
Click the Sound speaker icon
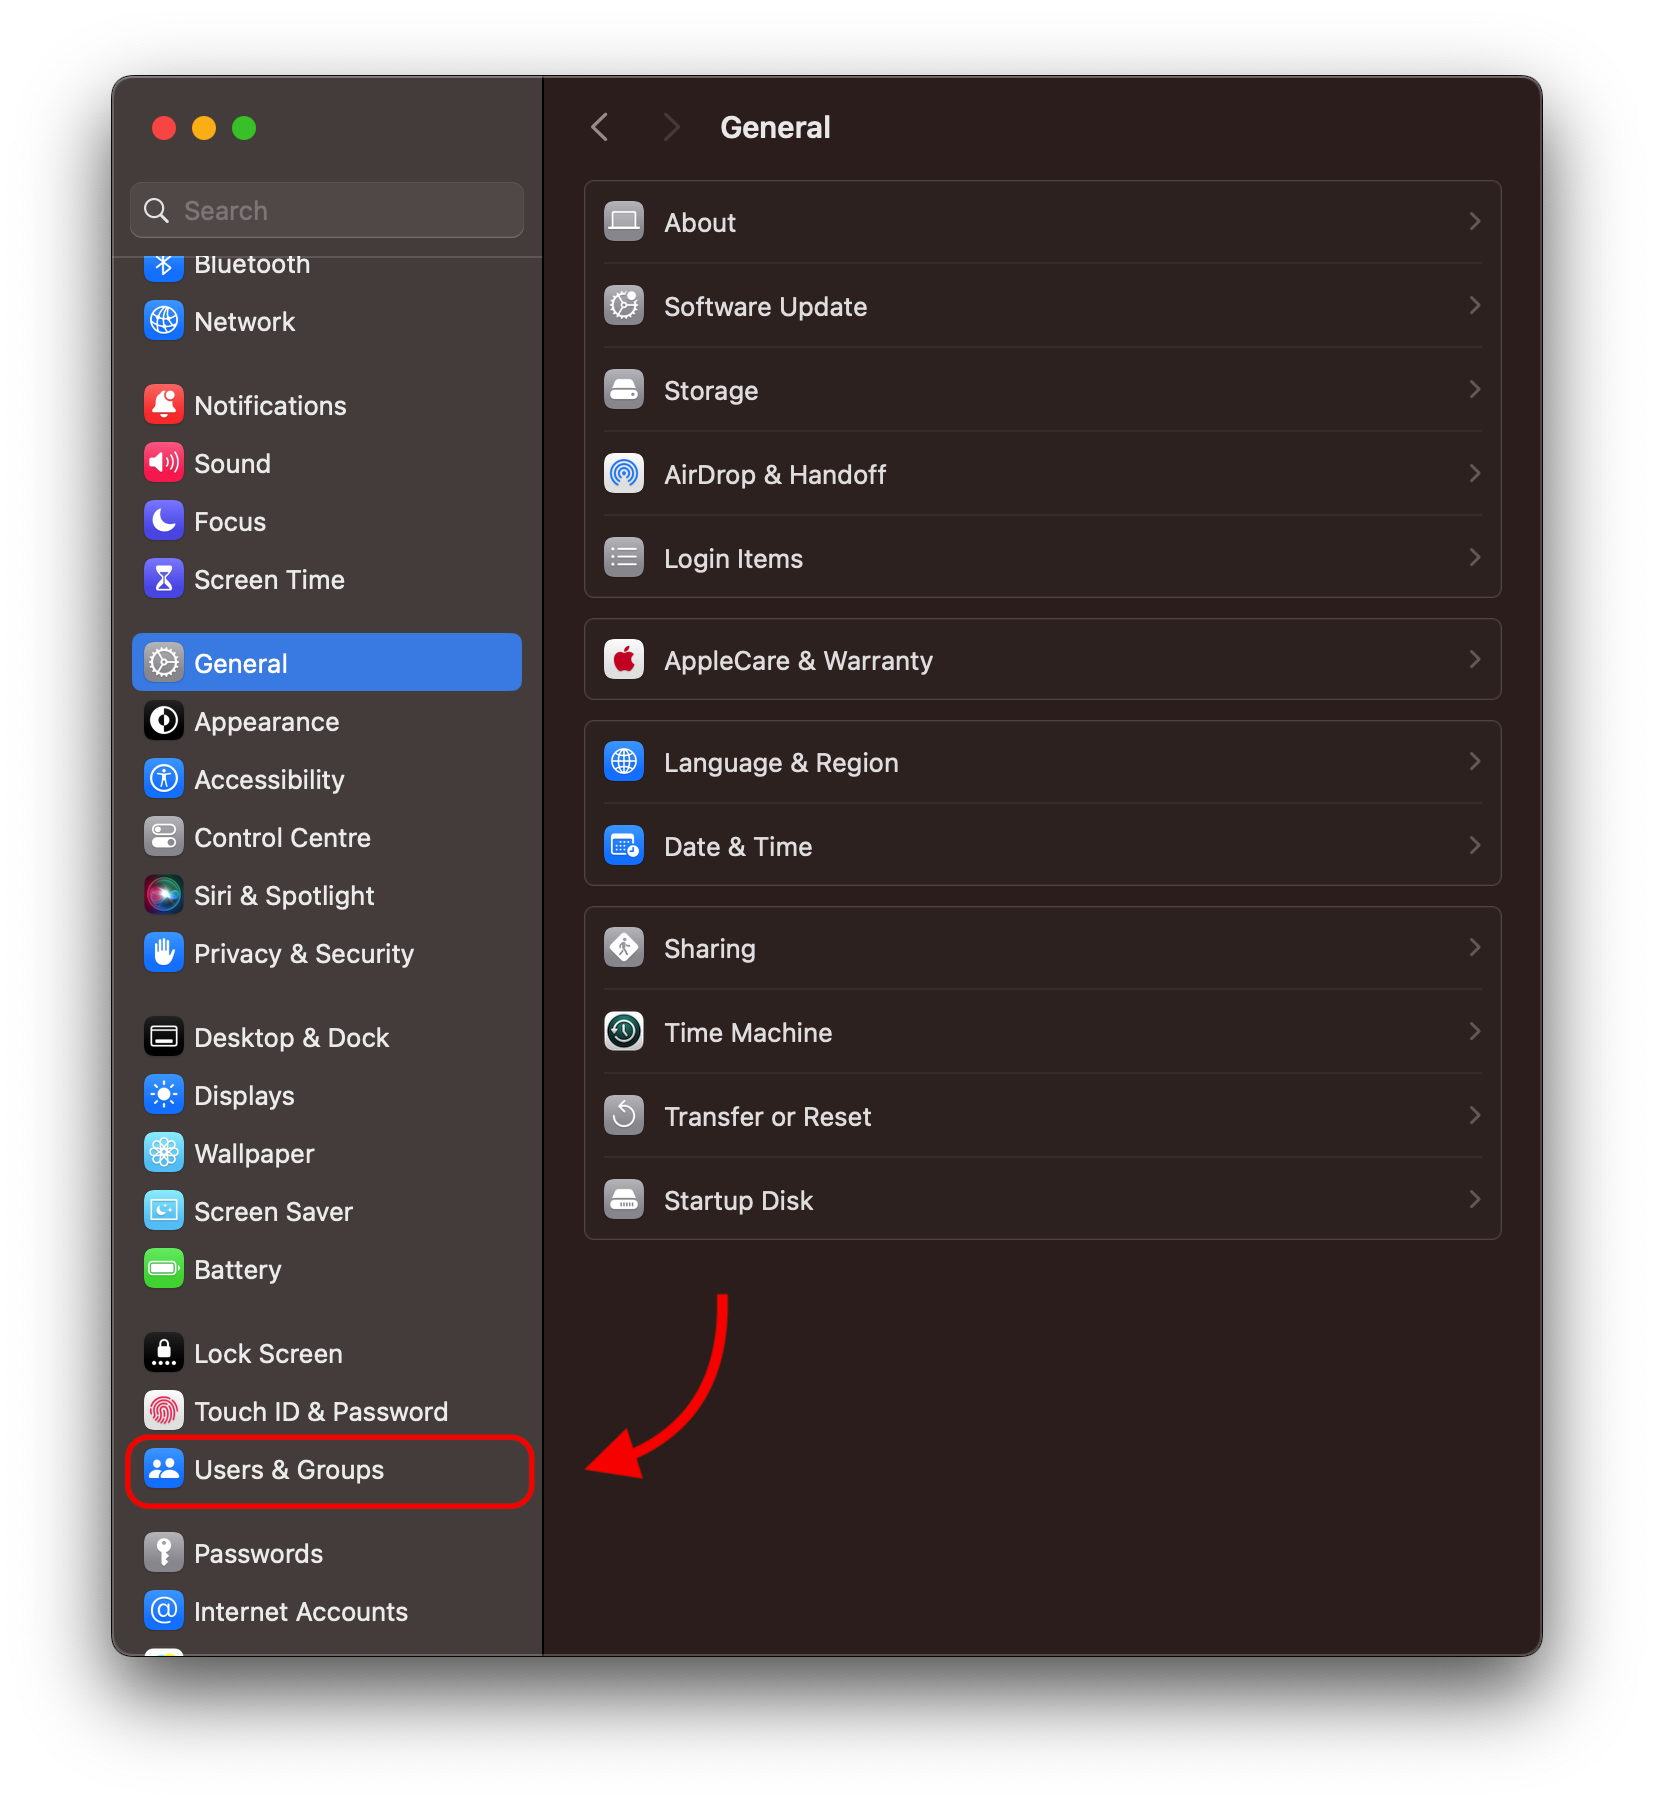(x=164, y=463)
